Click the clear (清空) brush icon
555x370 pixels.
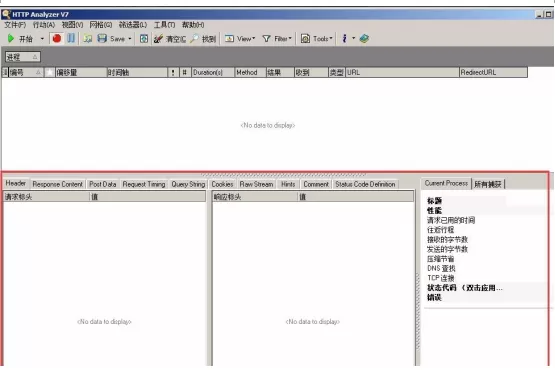pyautogui.click(x=158, y=39)
